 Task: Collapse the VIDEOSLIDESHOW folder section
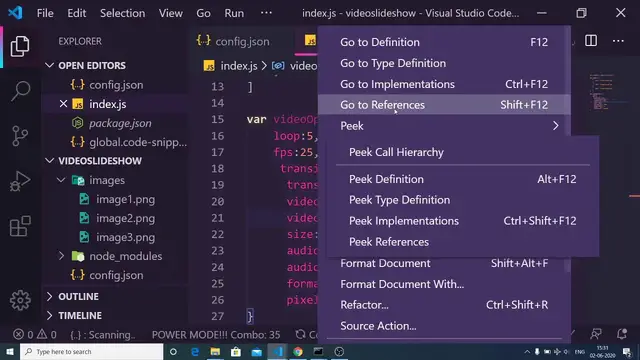coord(49,161)
